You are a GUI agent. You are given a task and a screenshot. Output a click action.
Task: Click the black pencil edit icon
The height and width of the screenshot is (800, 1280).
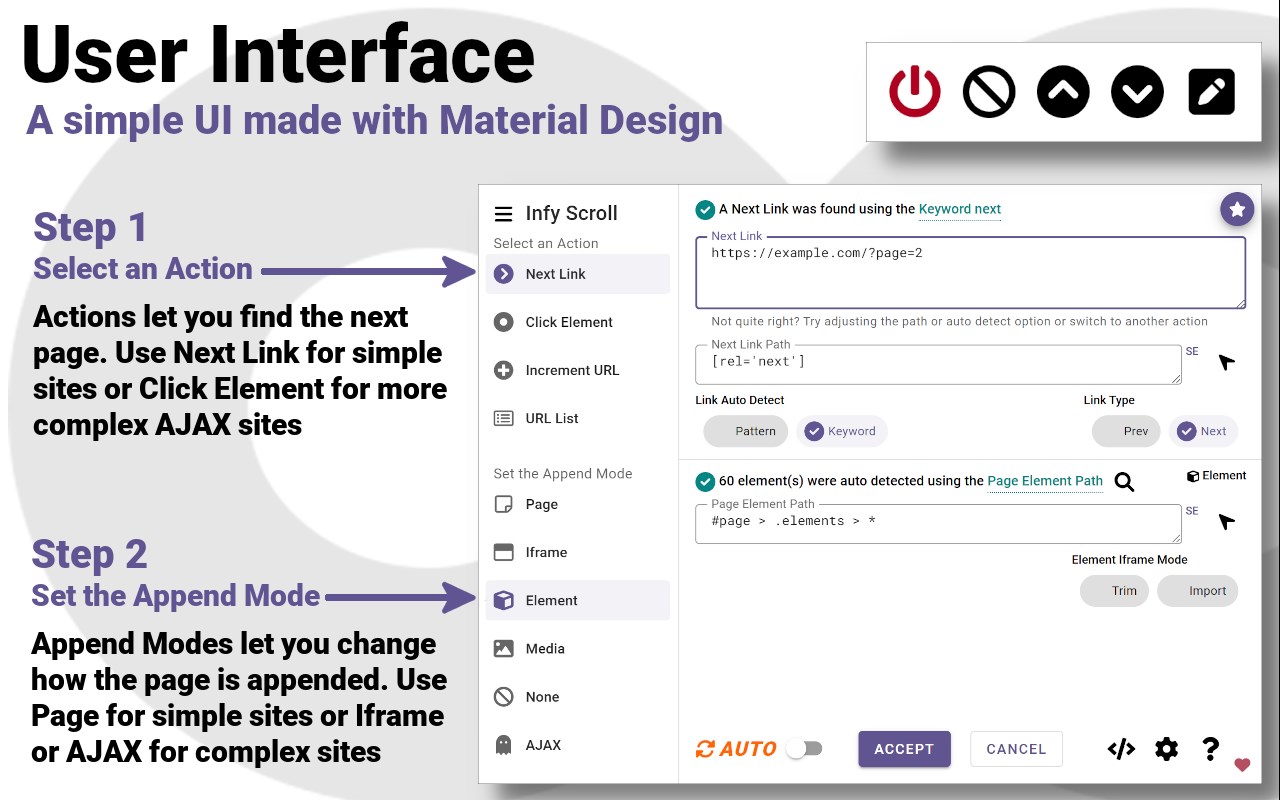point(1211,92)
